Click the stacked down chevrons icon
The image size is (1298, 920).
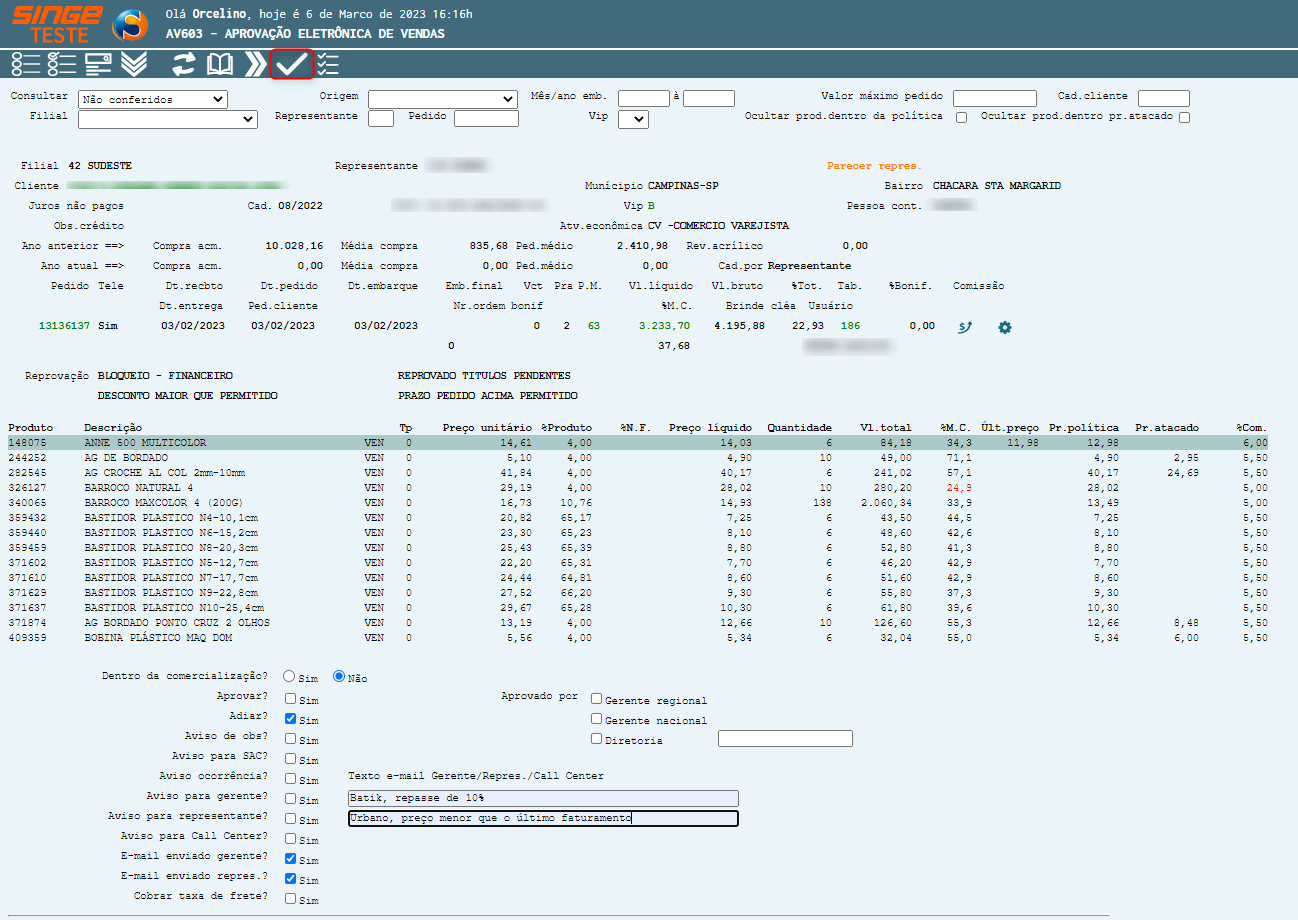[134, 65]
